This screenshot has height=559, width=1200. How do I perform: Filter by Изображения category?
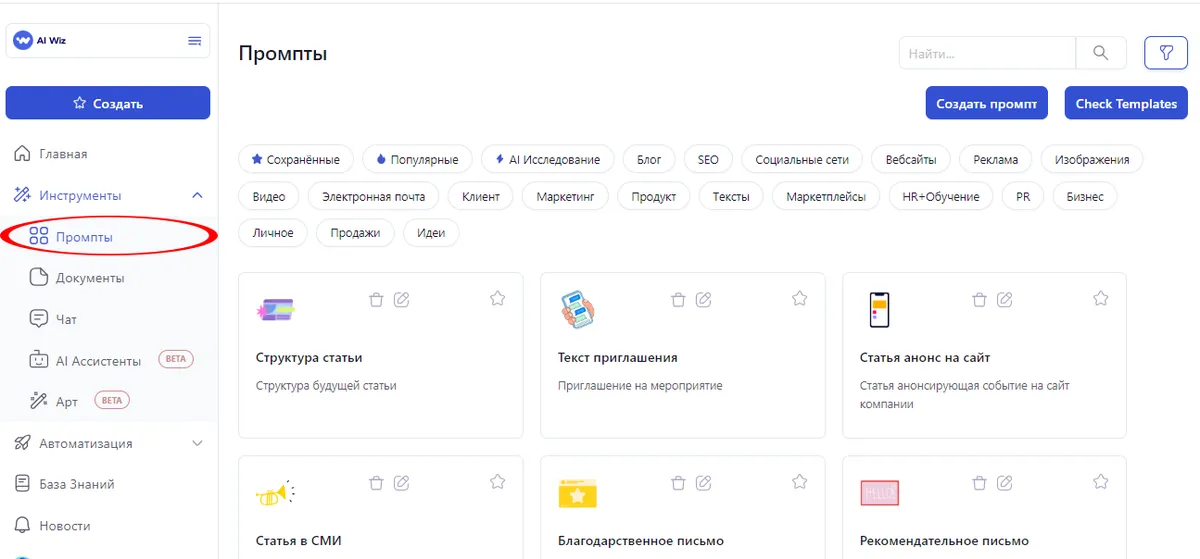(x=1092, y=159)
